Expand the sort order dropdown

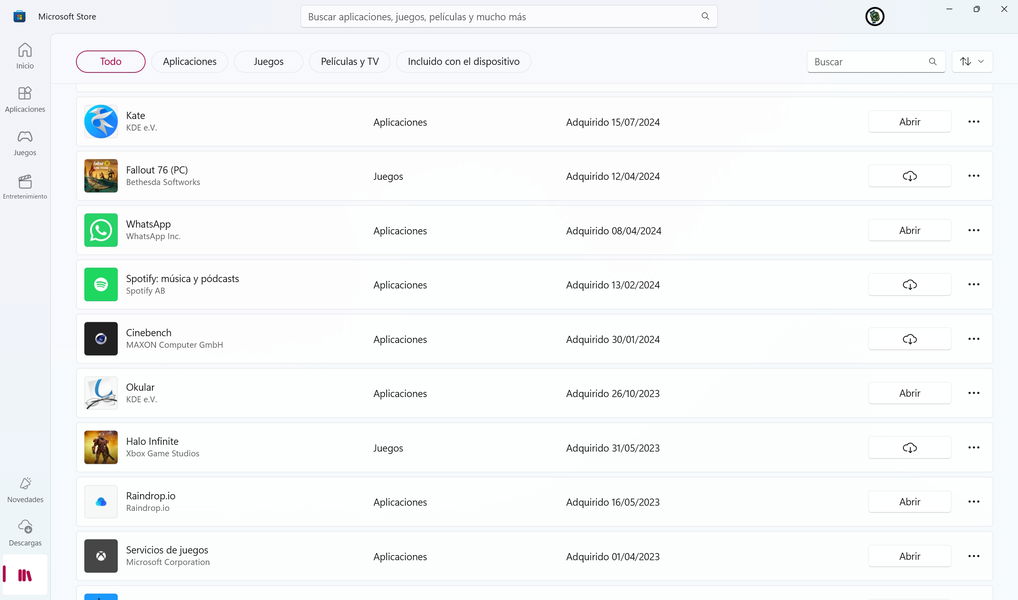[x=972, y=62]
